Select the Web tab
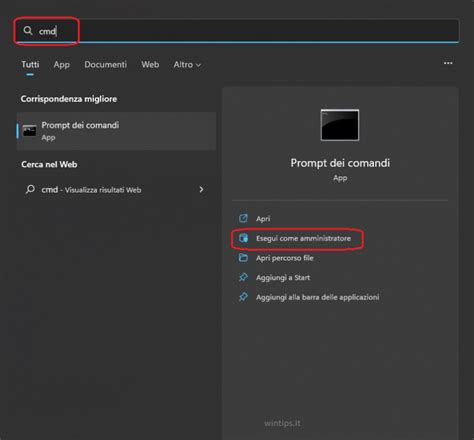The width and height of the screenshot is (474, 440). (150, 65)
